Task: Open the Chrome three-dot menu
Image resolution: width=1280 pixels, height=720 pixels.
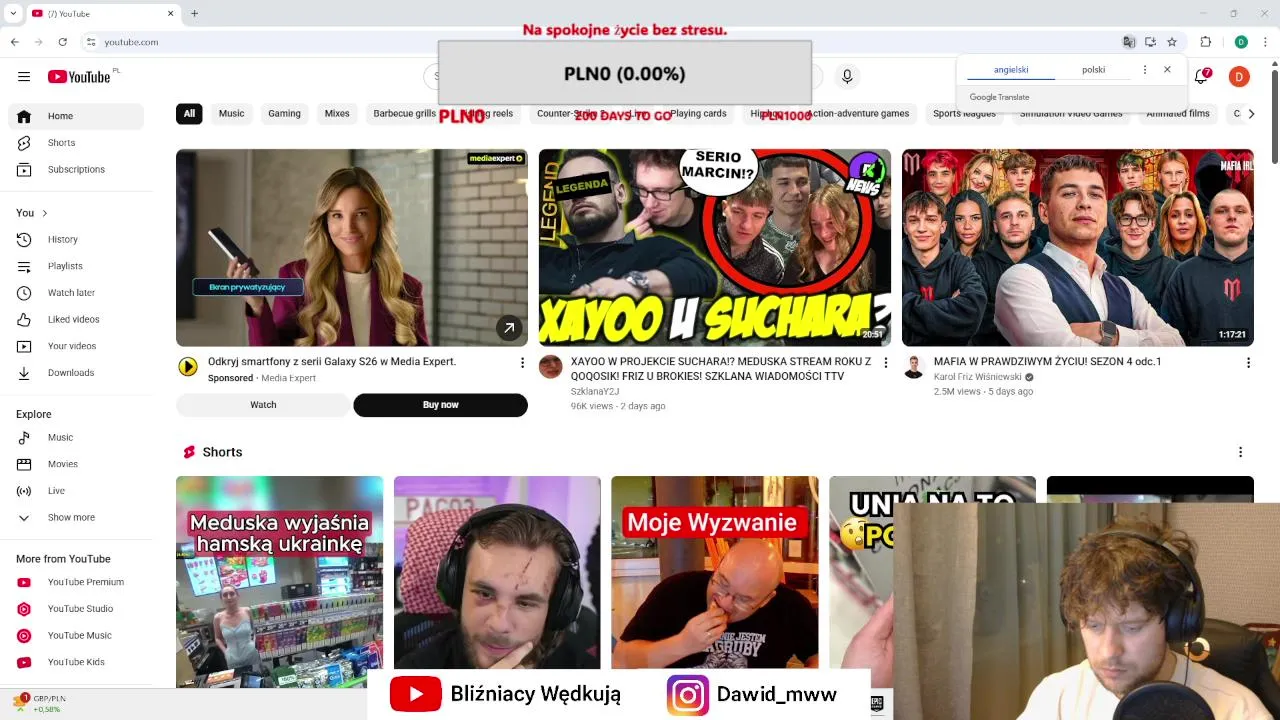Action: [1265, 42]
